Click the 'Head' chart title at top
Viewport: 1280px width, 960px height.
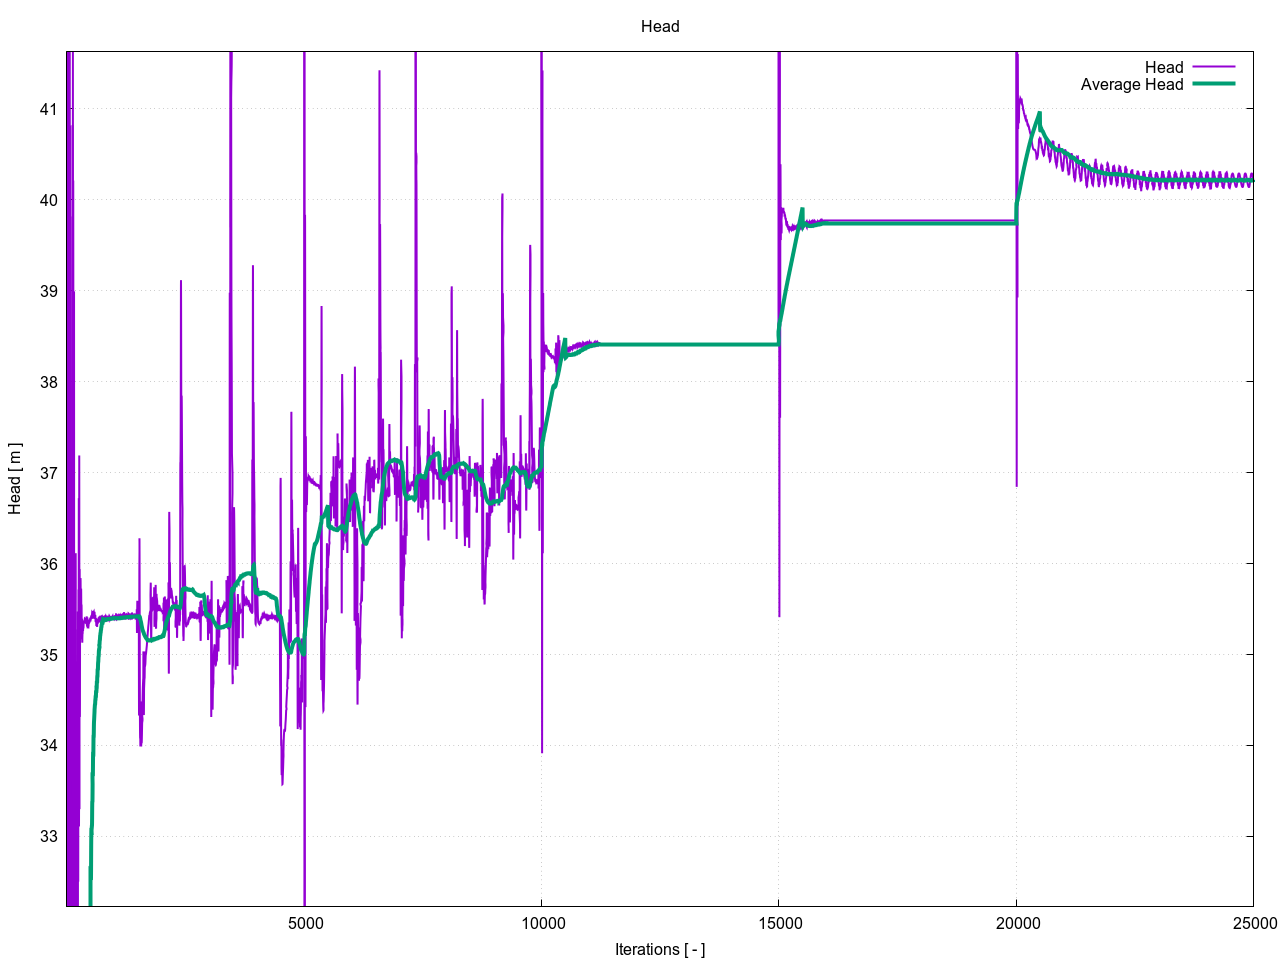click(x=660, y=27)
